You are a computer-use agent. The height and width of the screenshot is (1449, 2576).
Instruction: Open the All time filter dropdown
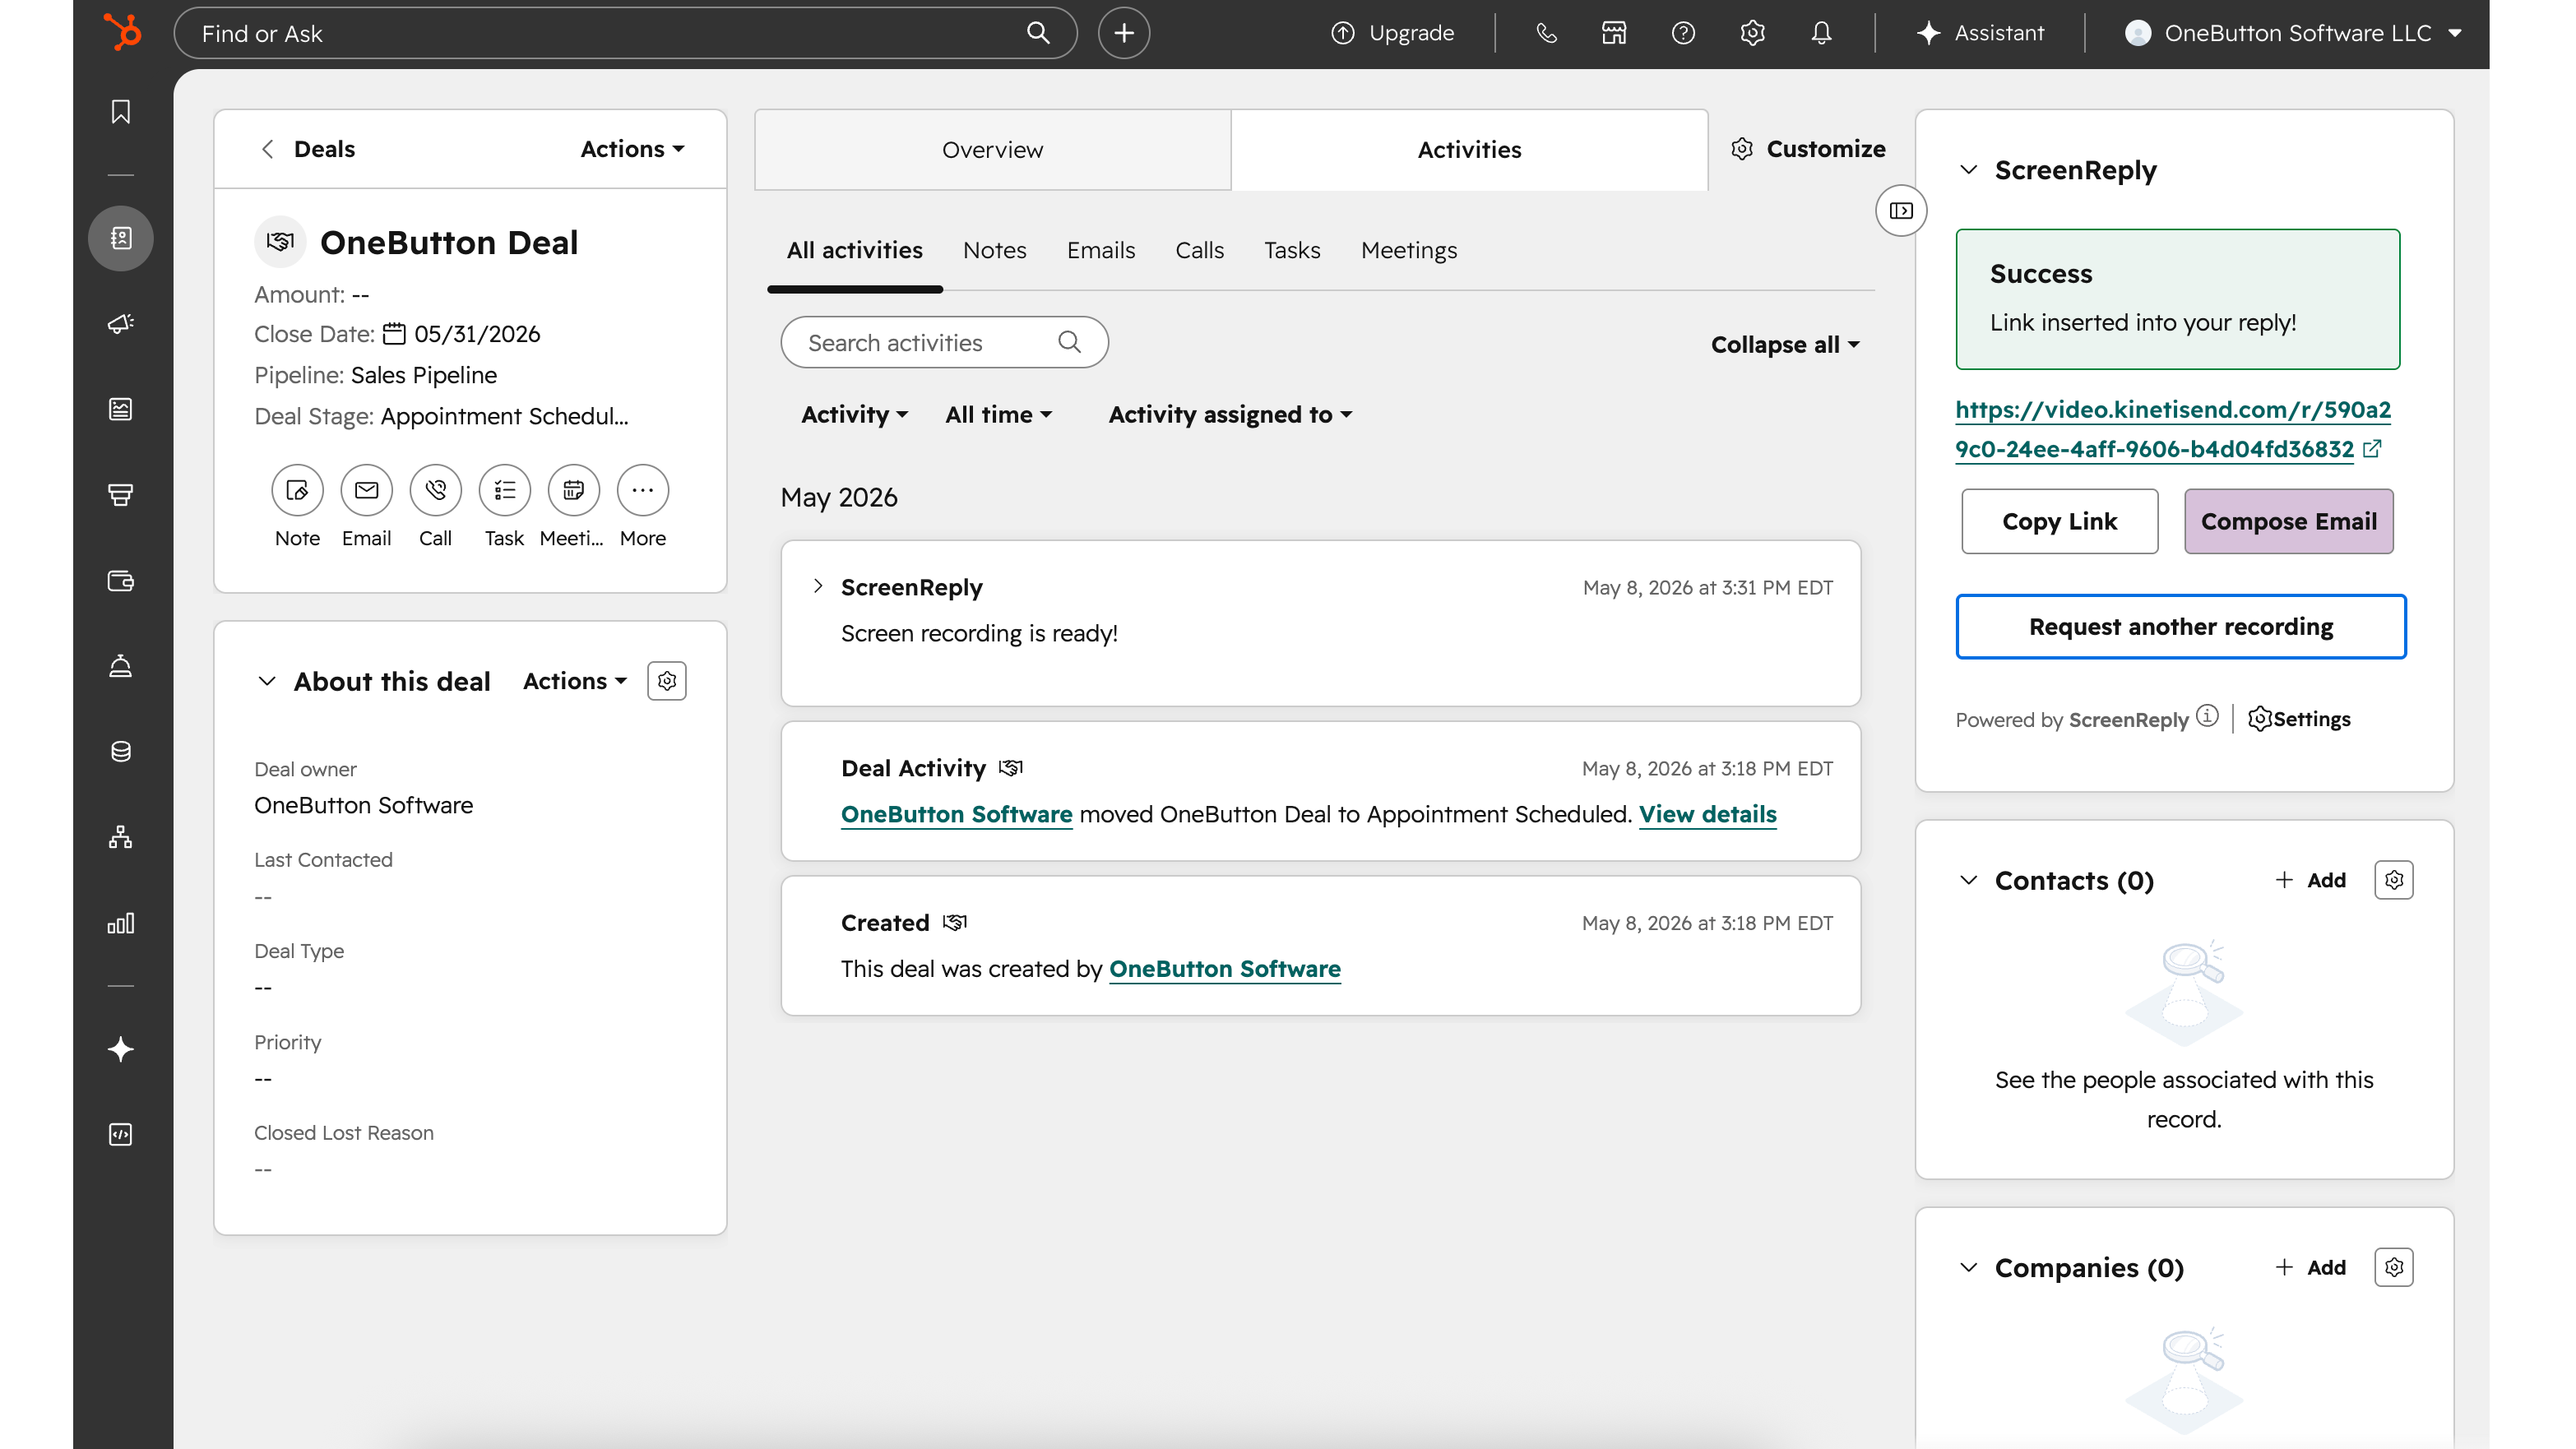(999, 414)
